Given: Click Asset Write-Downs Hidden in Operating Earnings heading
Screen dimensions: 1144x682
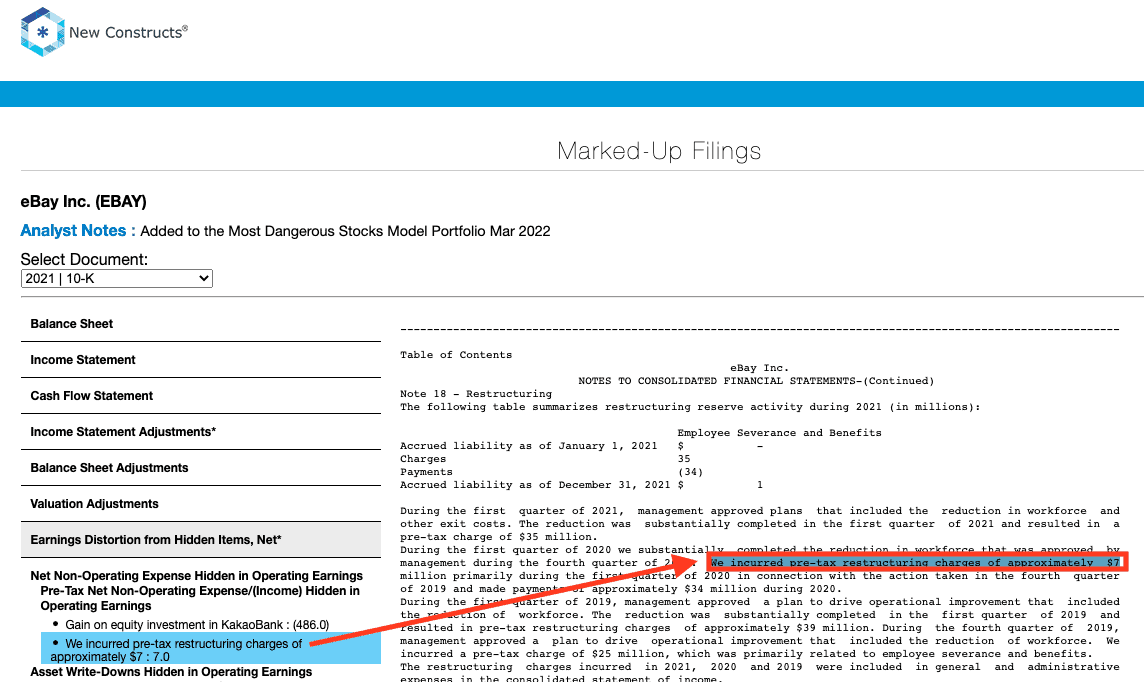Looking at the screenshot, I should (x=171, y=672).
